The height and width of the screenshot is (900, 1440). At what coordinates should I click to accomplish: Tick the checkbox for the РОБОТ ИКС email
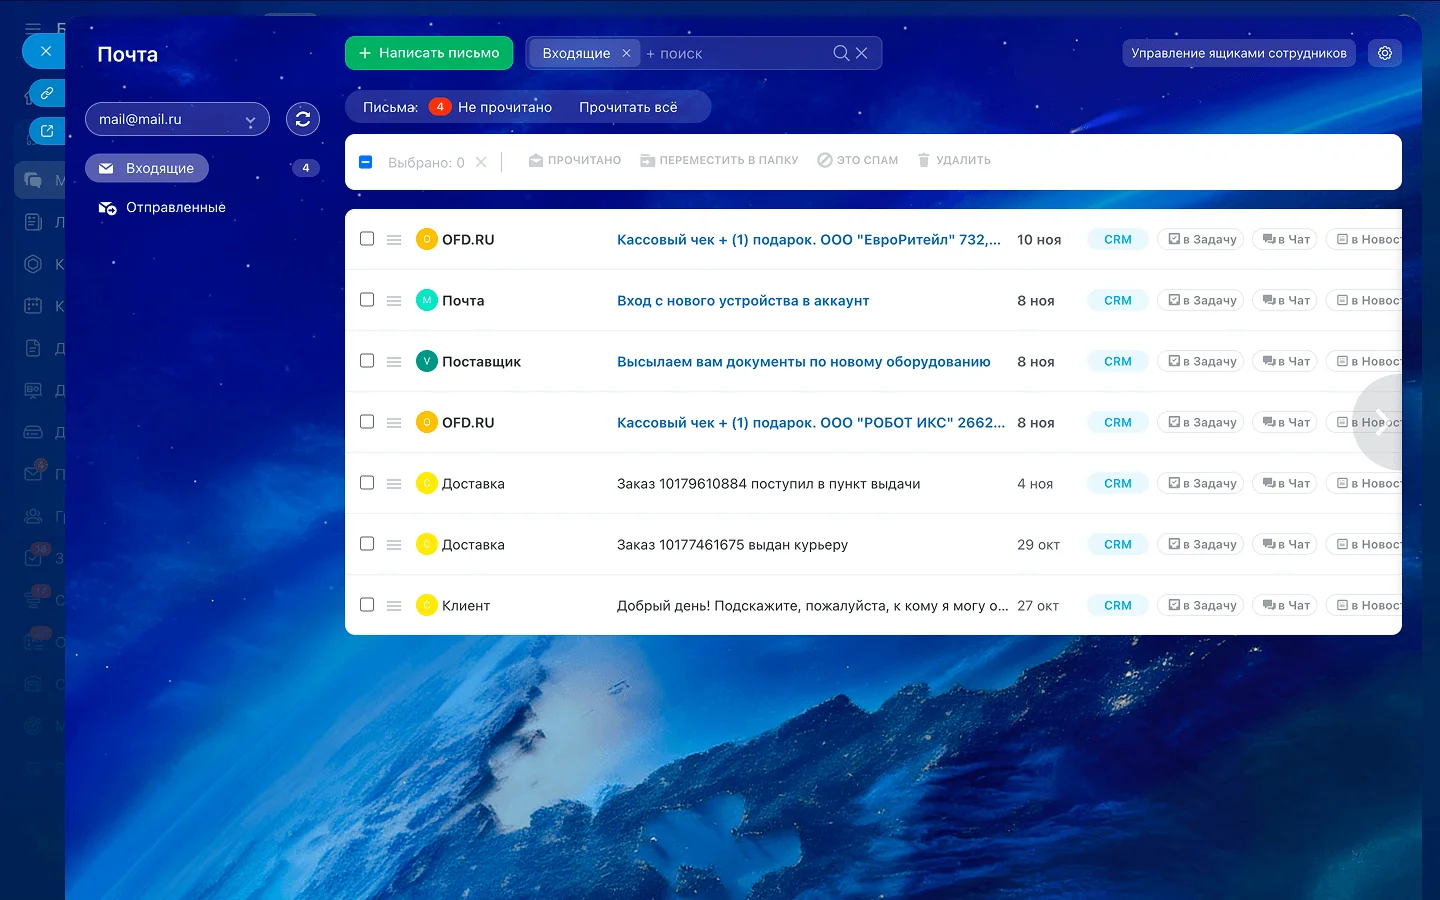367,422
